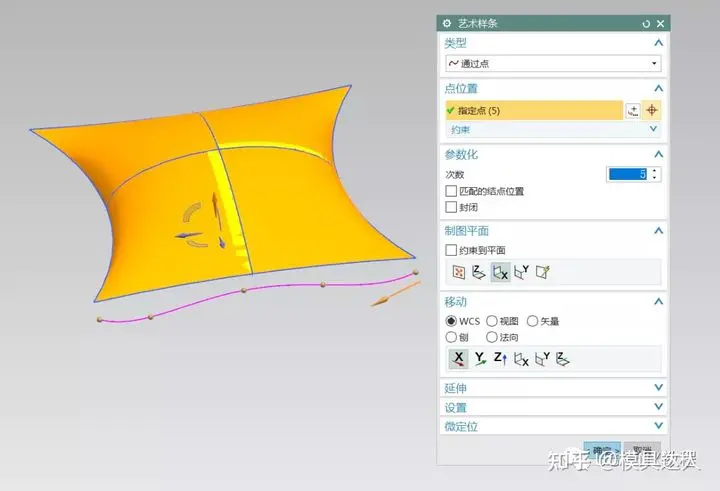This screenshot has height=491, width=720.
Task: Open the point constructor dialog icon
Action: coord(633,110)
